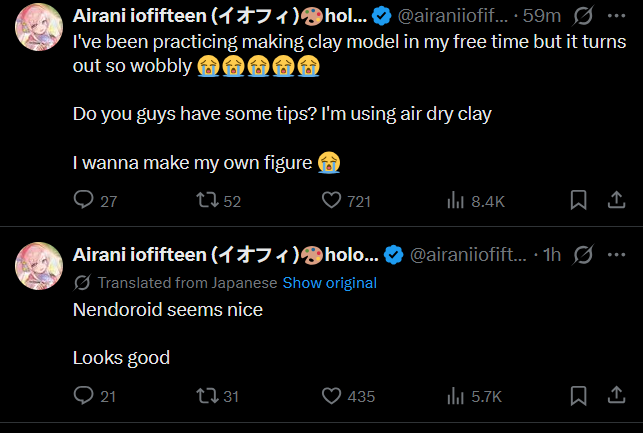Click Show original link
Image resolution: width=643 pixels, height=433 pixels.
[330, 283]
